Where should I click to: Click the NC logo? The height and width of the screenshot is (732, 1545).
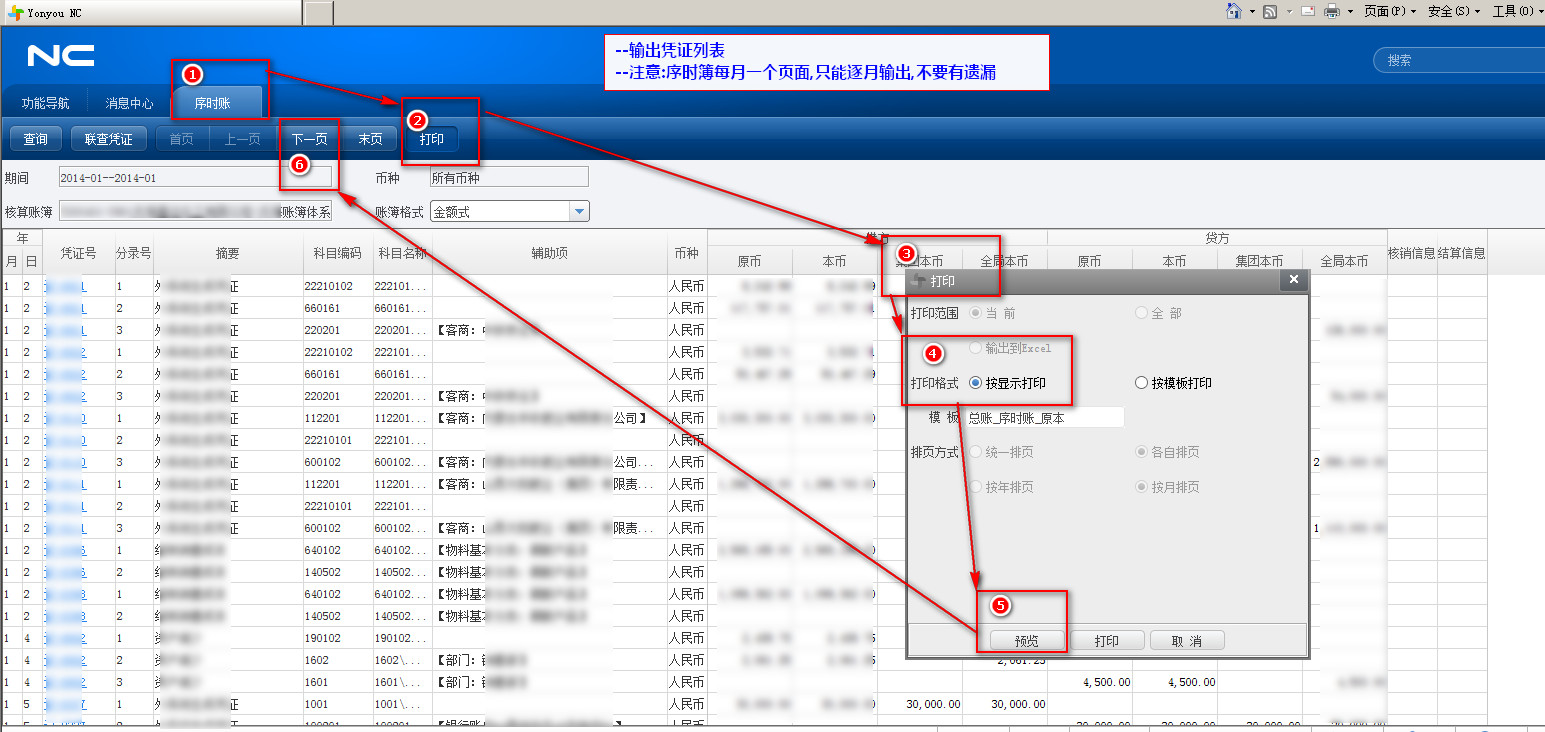click(x=61, y=56)
